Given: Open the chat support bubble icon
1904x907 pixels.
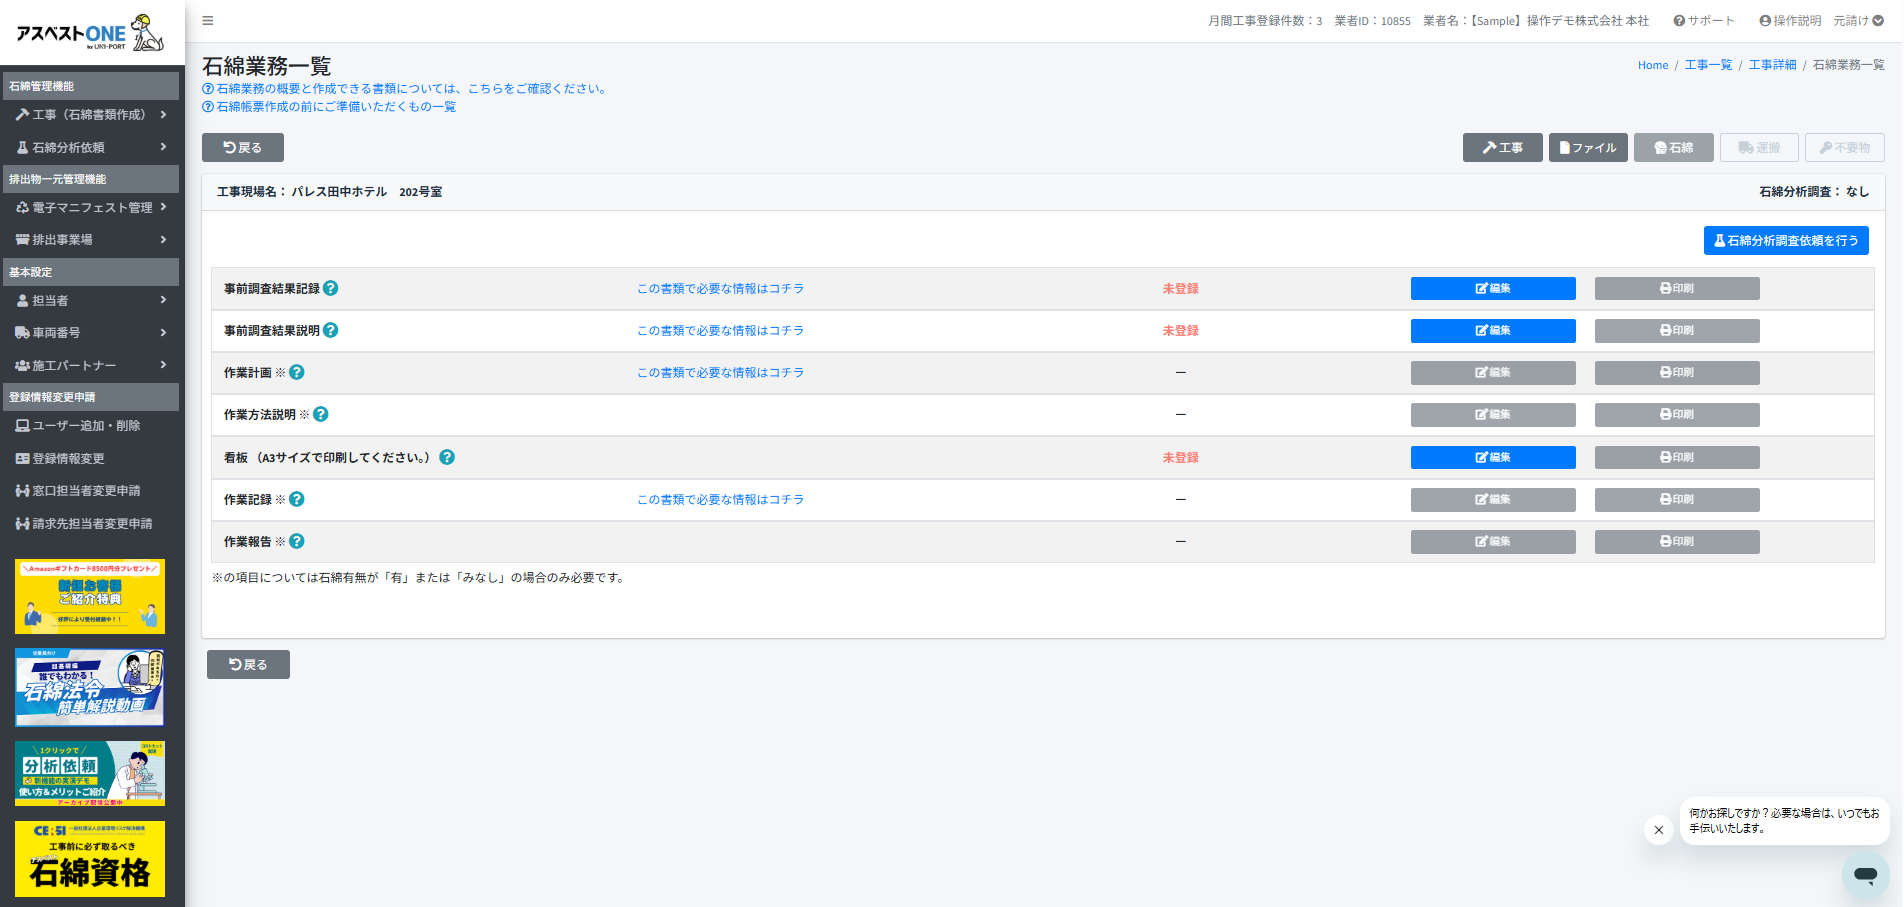Looking at the screenshot, I should [1865, 874].
